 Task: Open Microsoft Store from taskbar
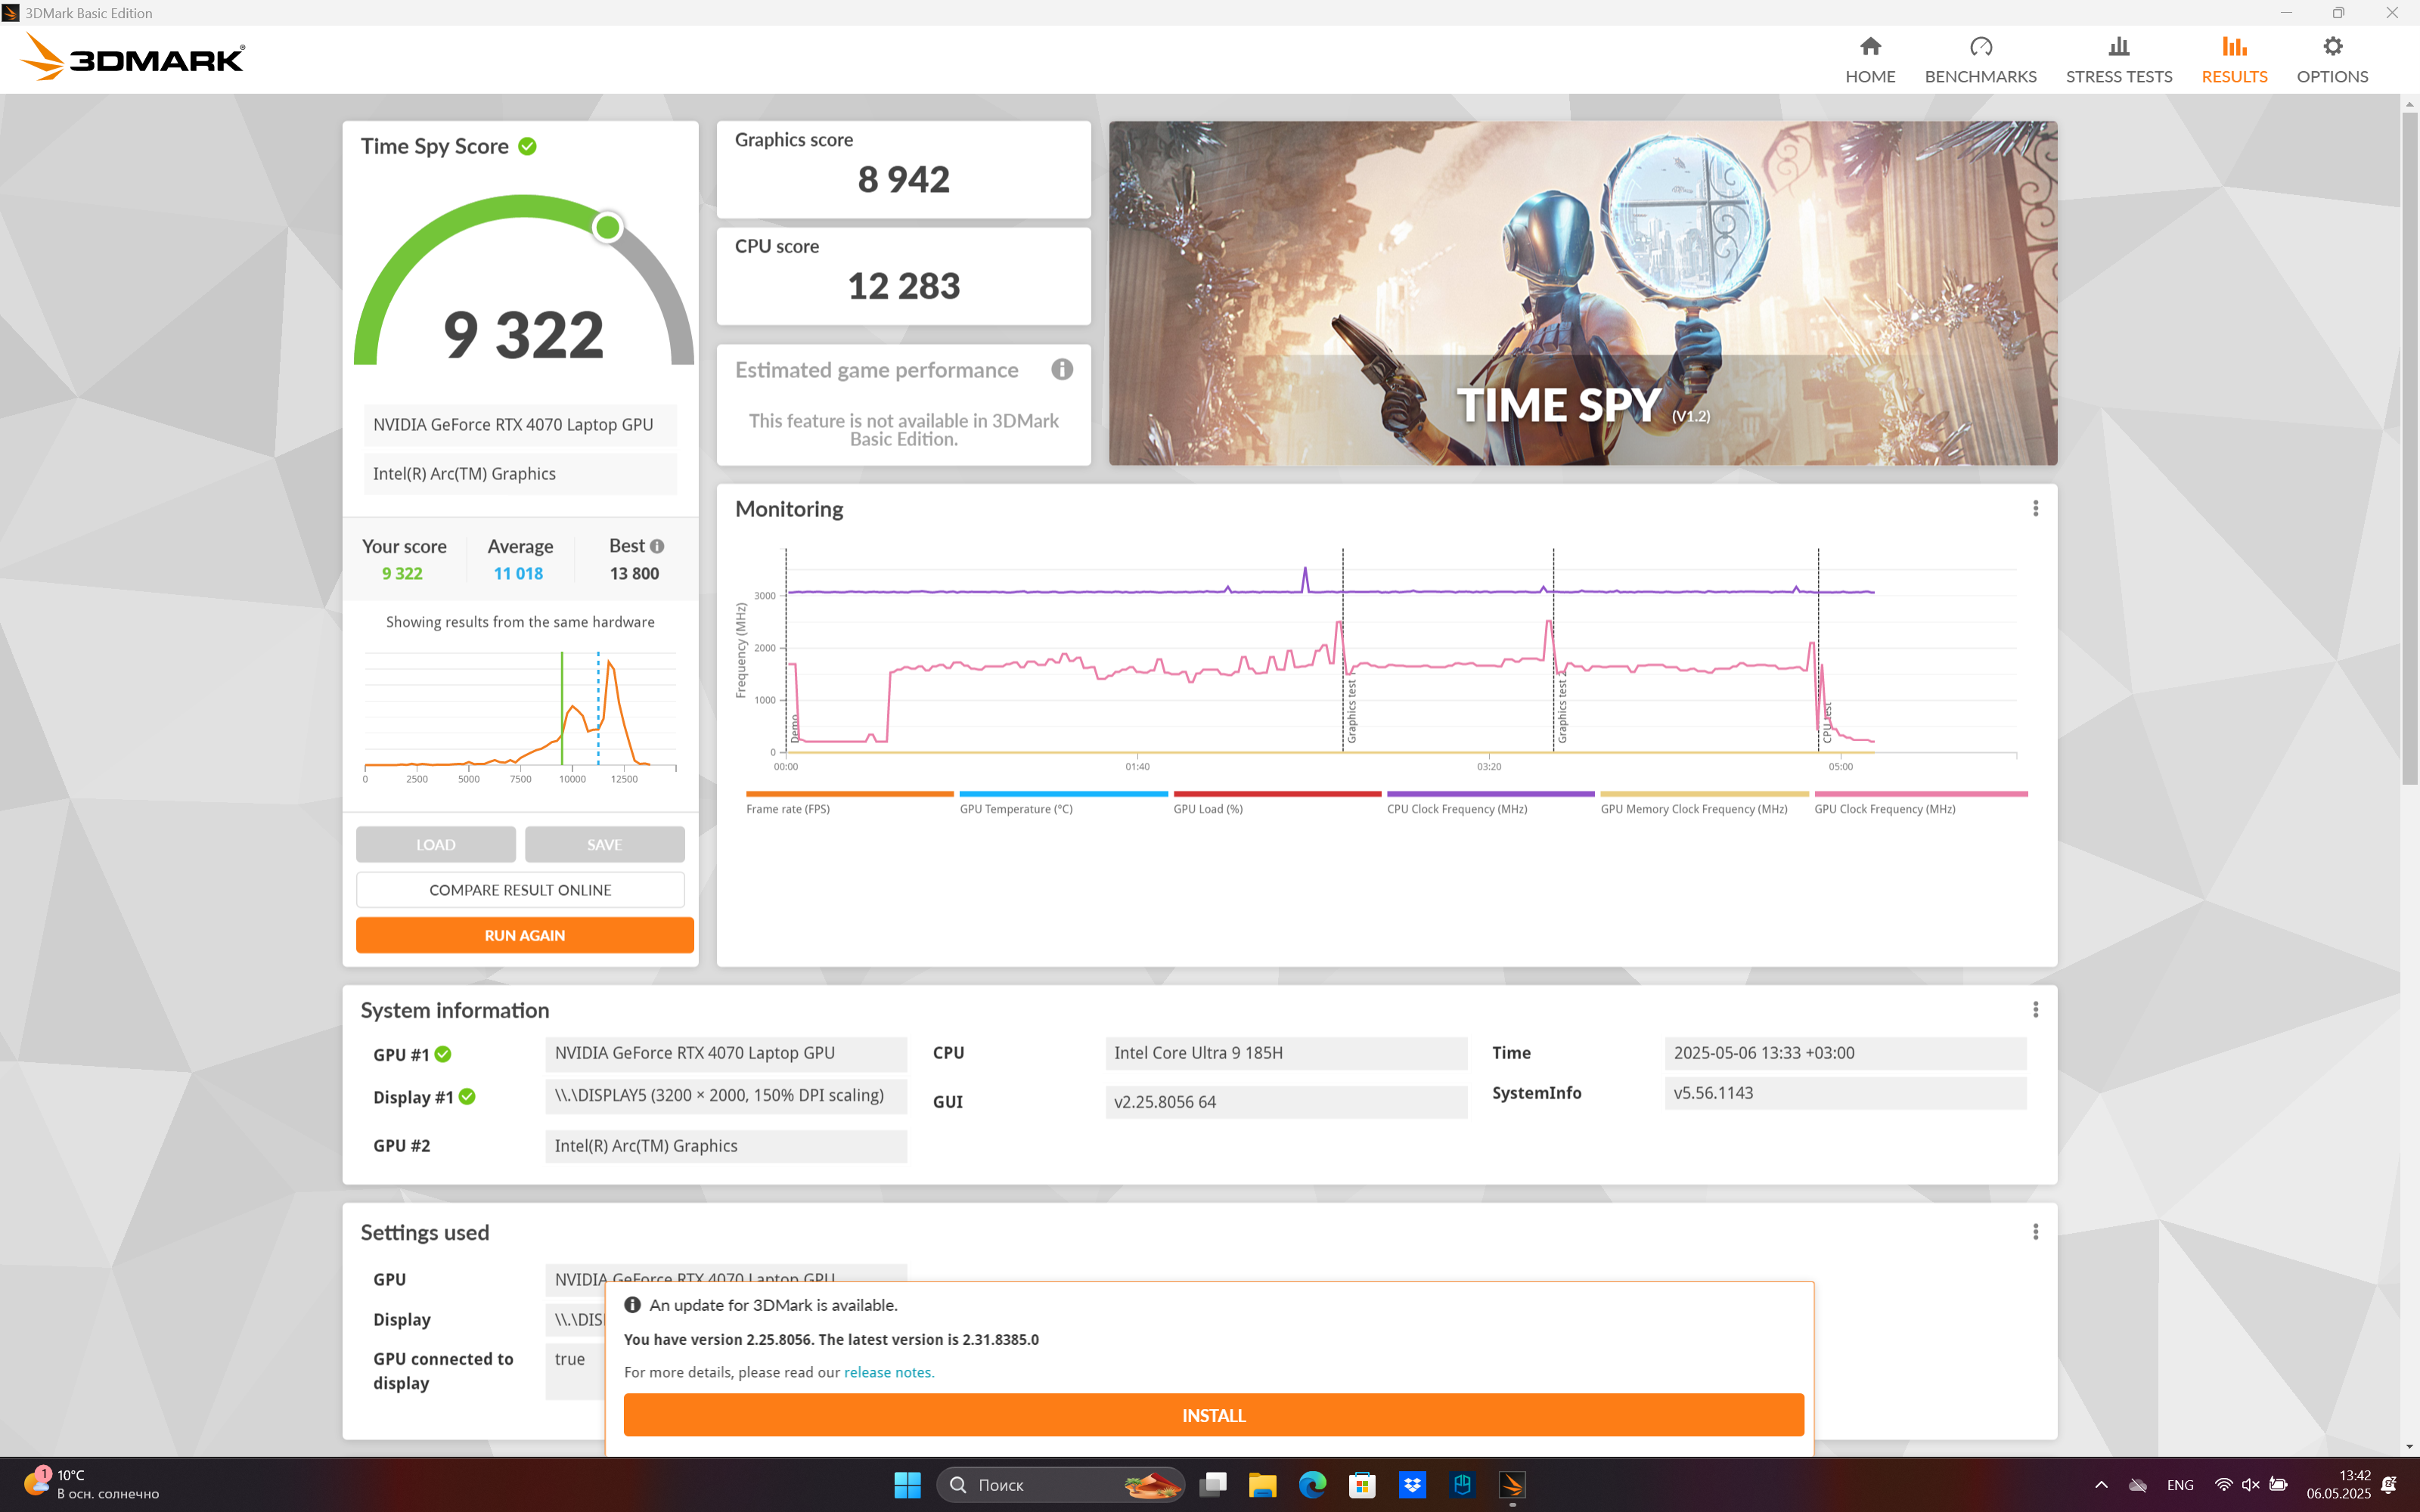point(1362,1484)
